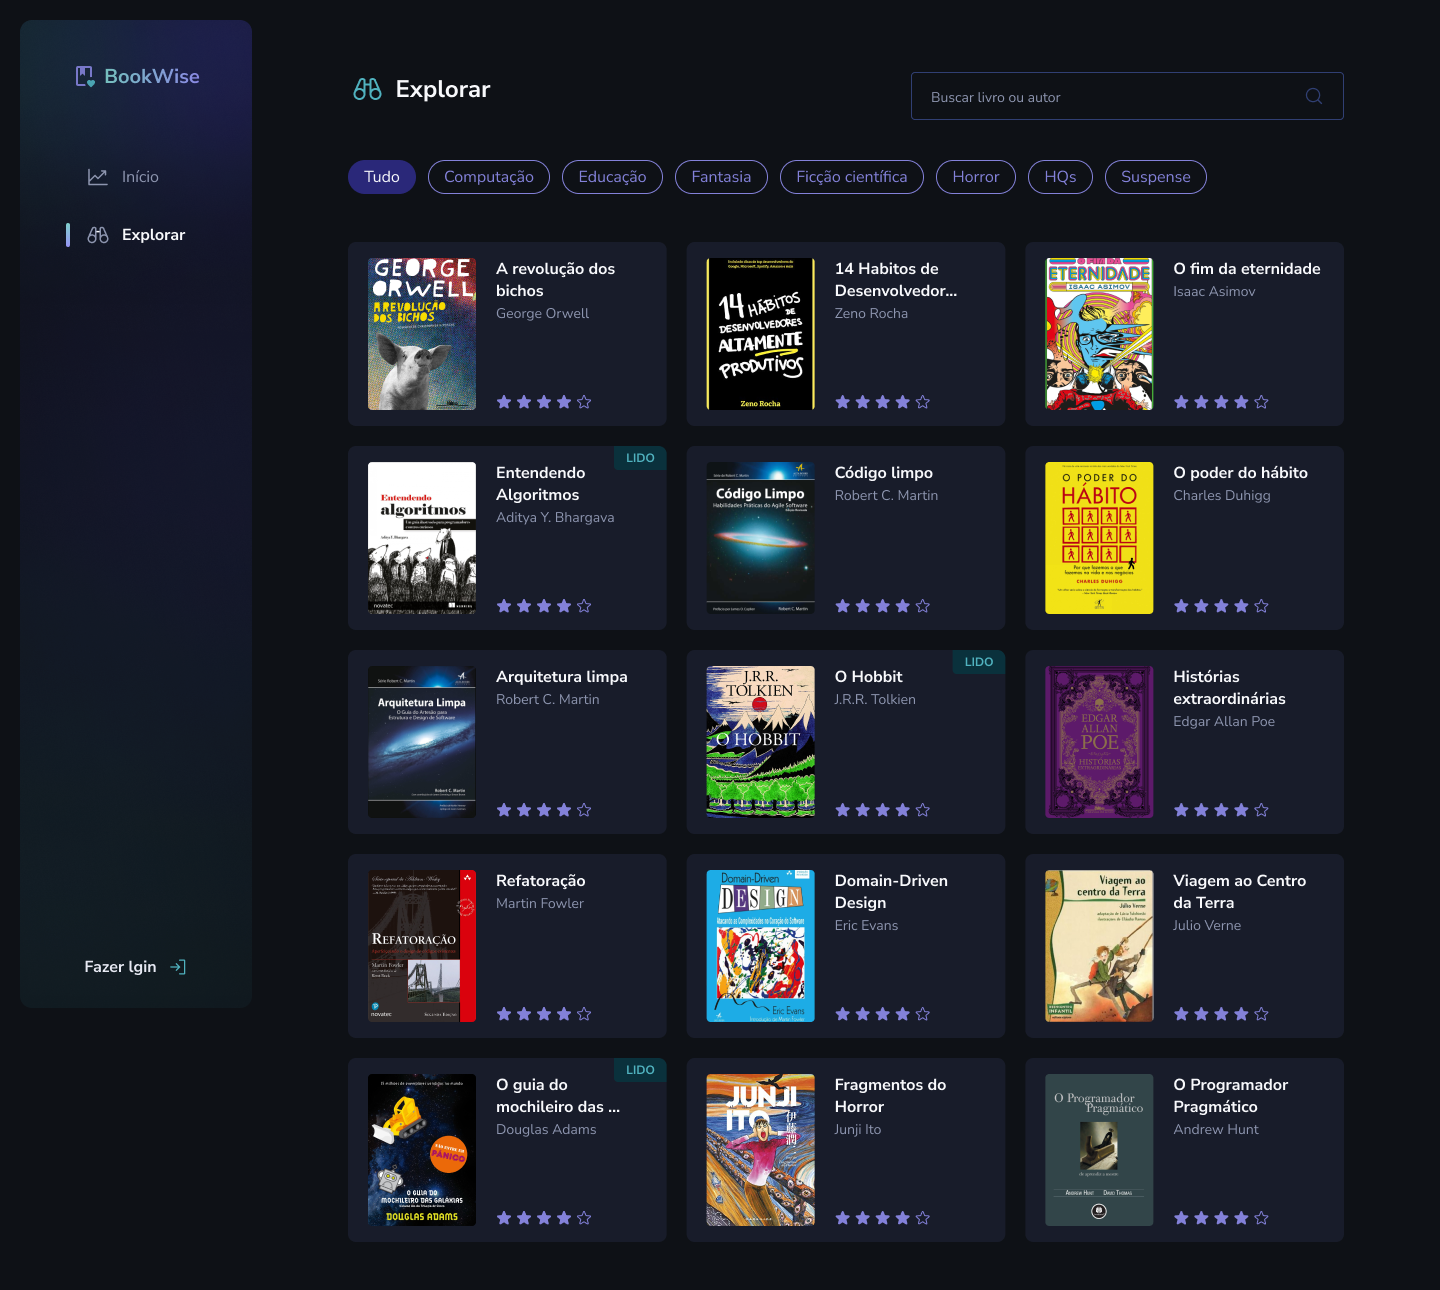Click the first star on Código limpo

tap(843, 606)
